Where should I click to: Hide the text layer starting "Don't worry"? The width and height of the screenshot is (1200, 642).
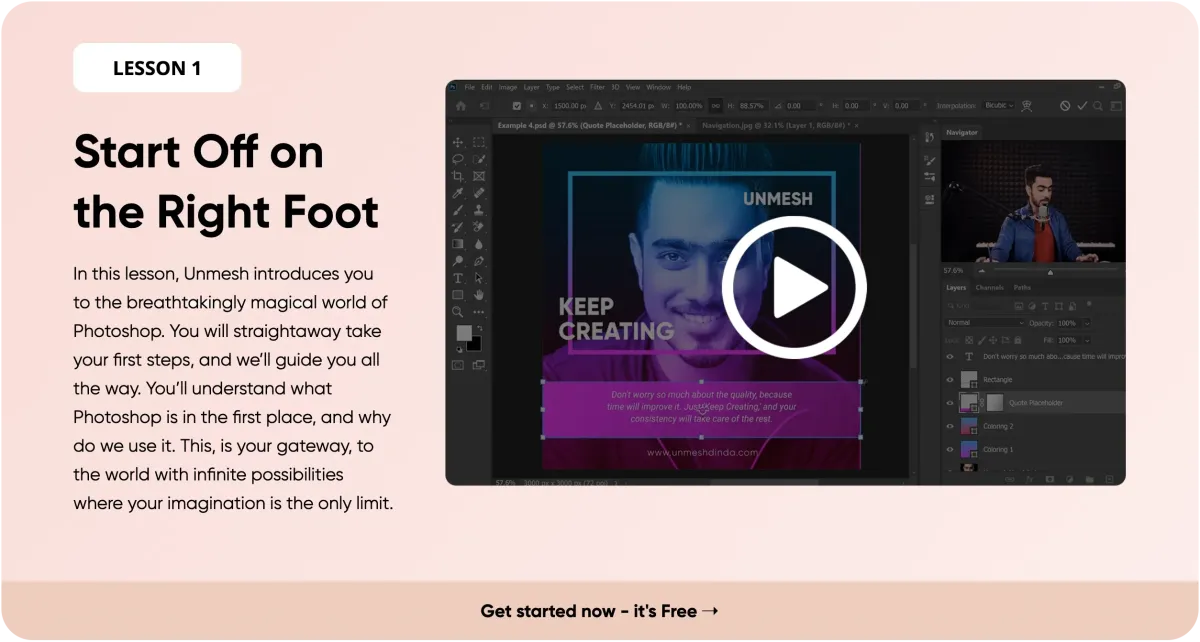coord(950,356)
